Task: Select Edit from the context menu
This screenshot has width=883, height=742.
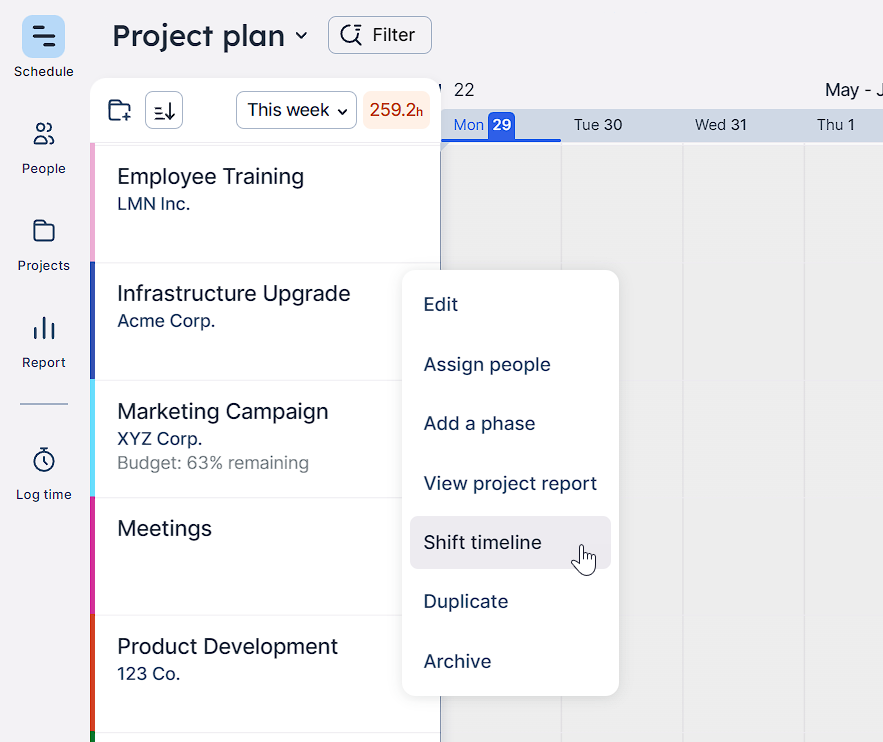Action: click(x=441, y=305)
